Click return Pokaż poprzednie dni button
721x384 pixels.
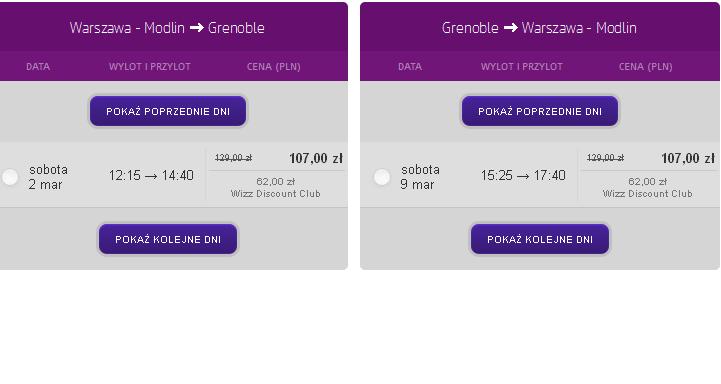[x=540, y=111]
